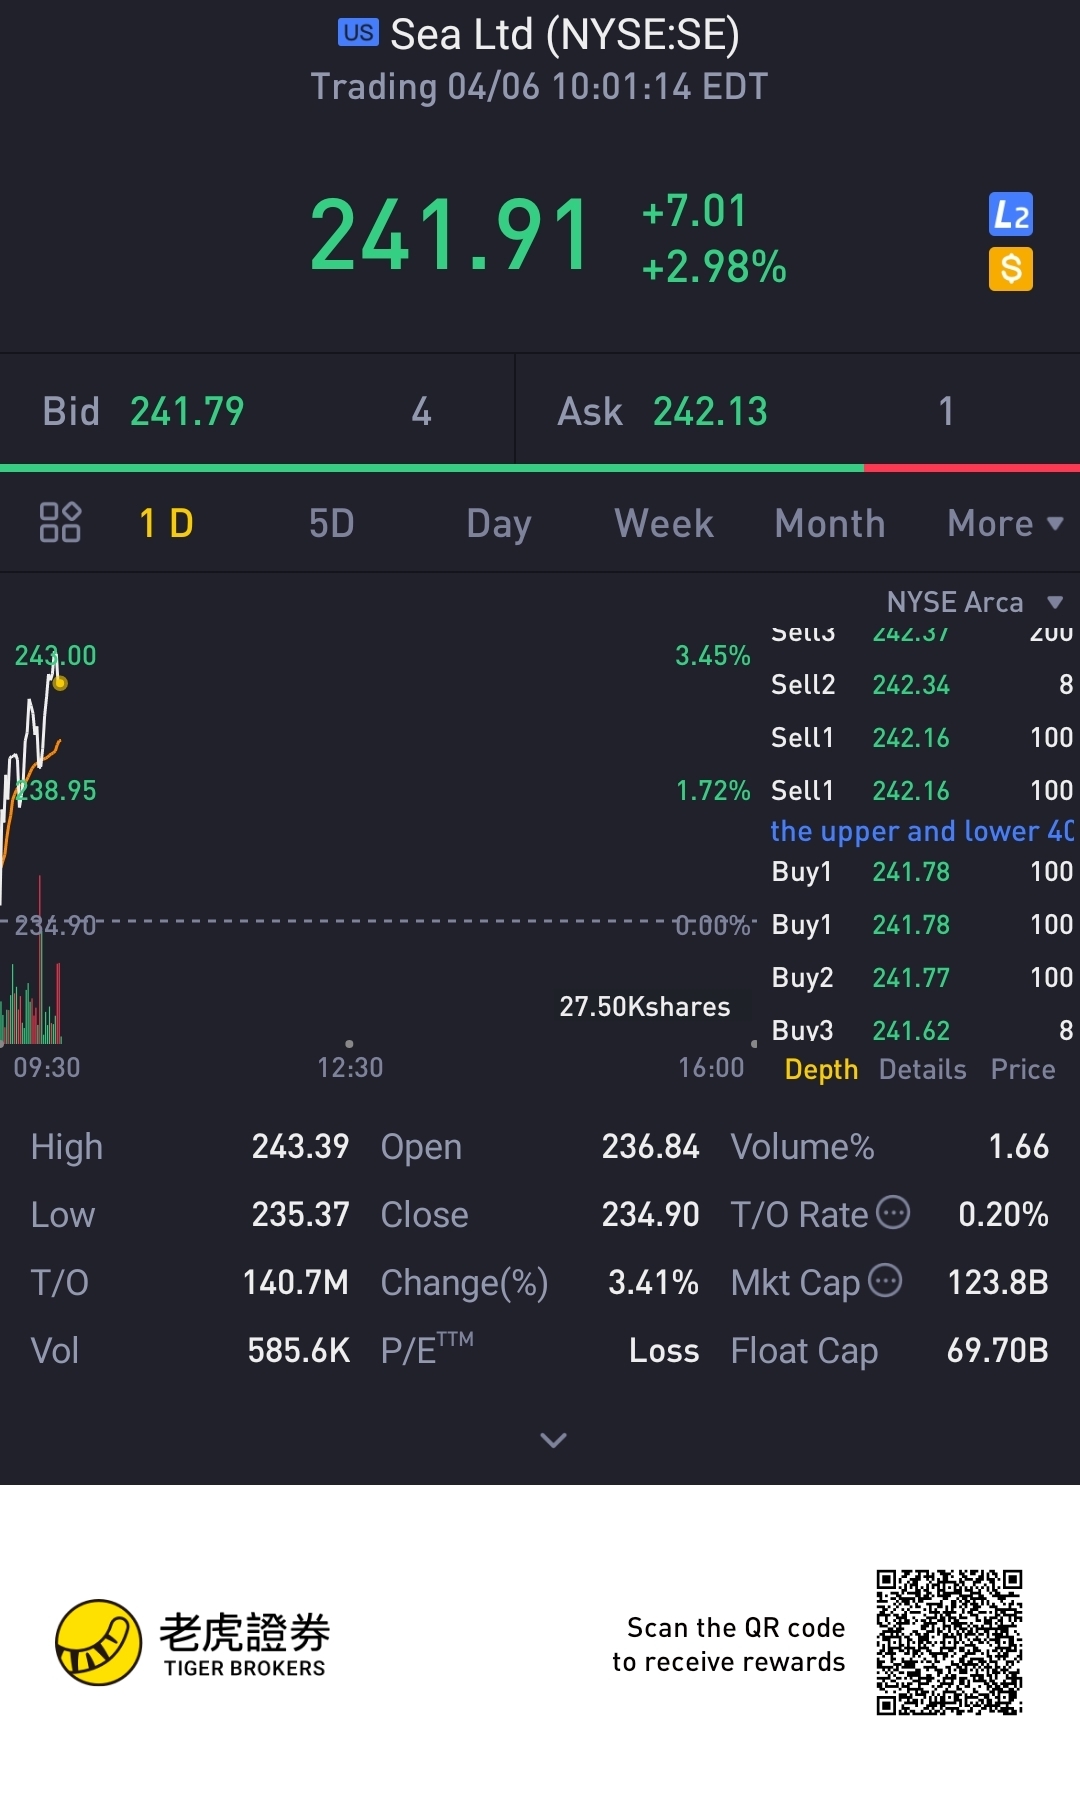Open the More timeframe dropdown

tap(1004, 523)
